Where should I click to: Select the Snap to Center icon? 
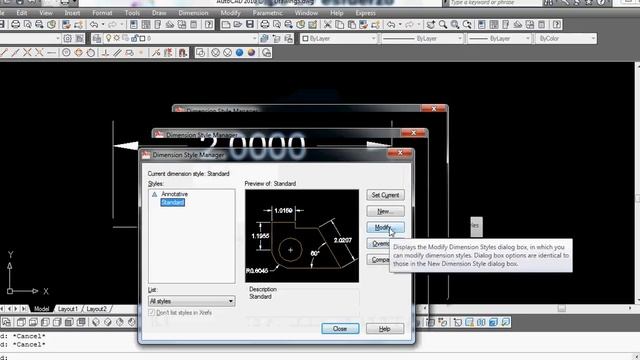(x=66, y=53)
